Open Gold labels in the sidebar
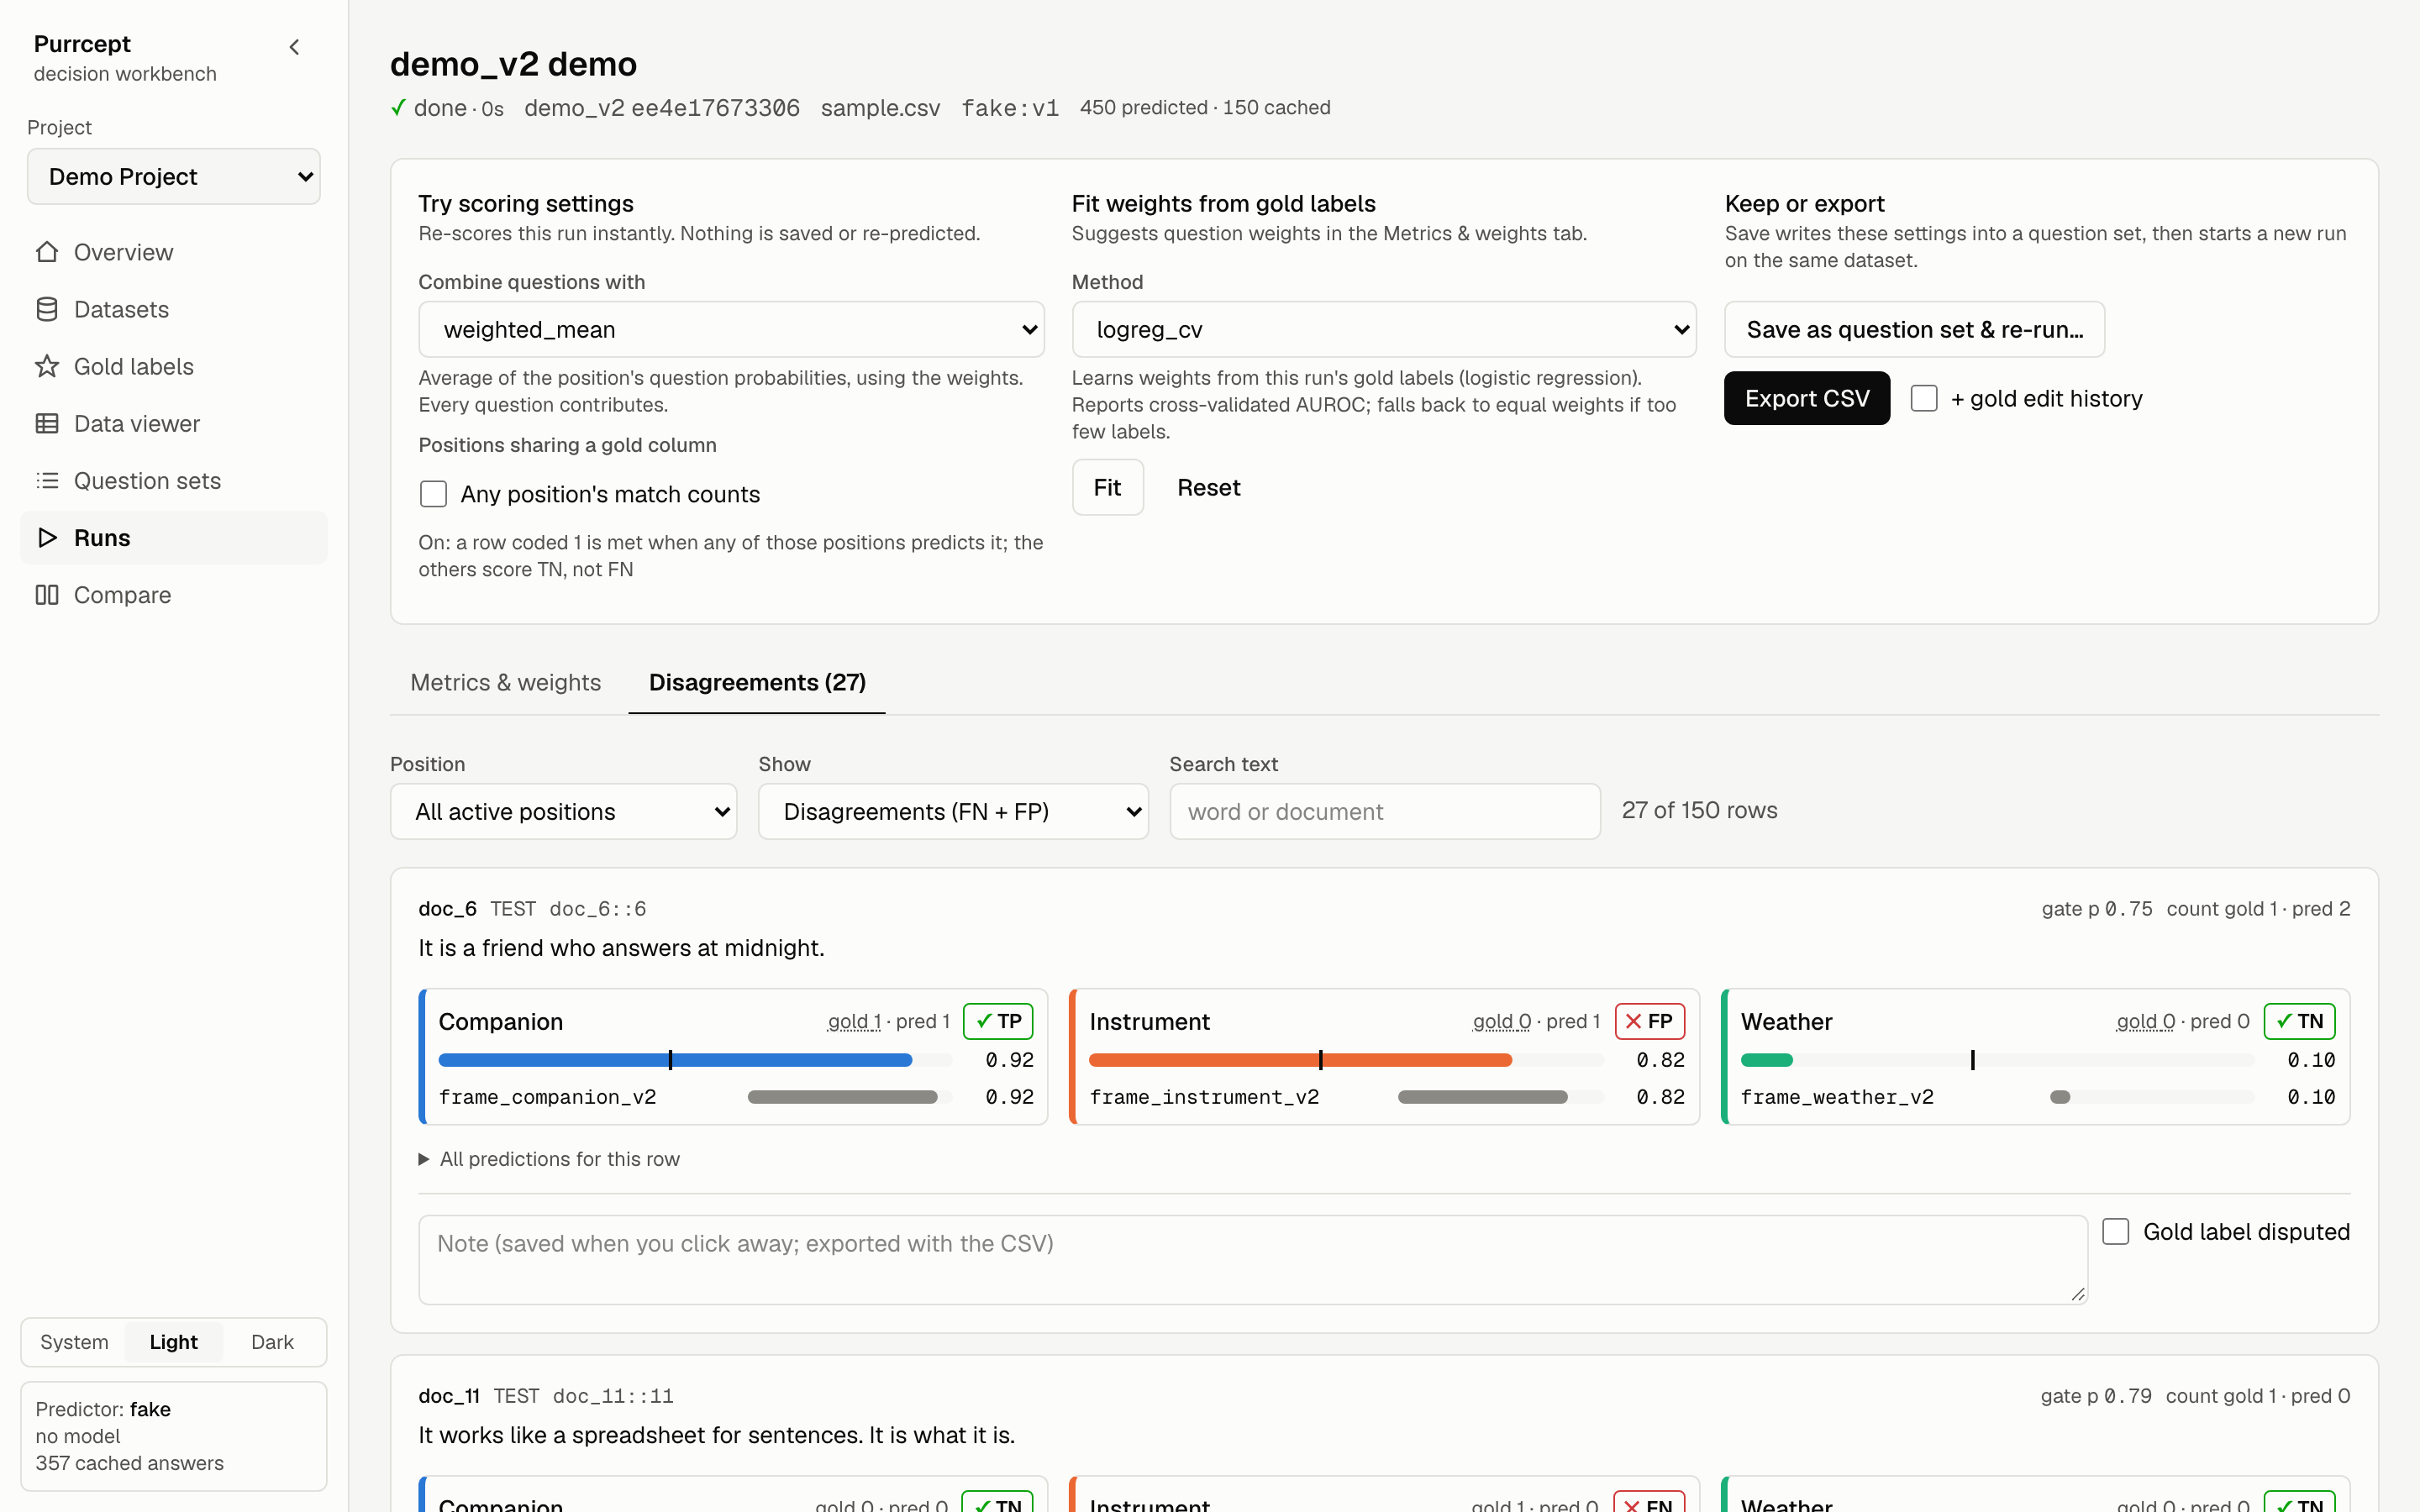Viewport: 2420px width, 1512px height. [x=174, y=366]
